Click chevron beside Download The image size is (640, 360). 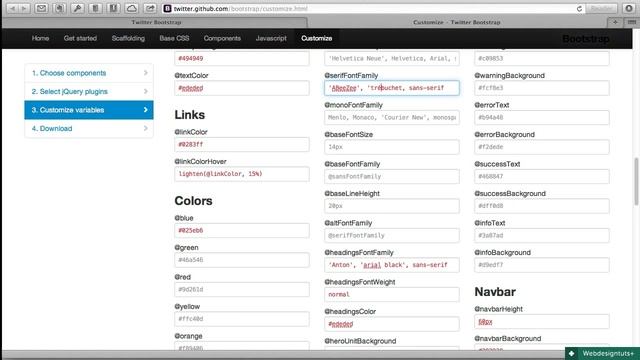click(146, 128)
